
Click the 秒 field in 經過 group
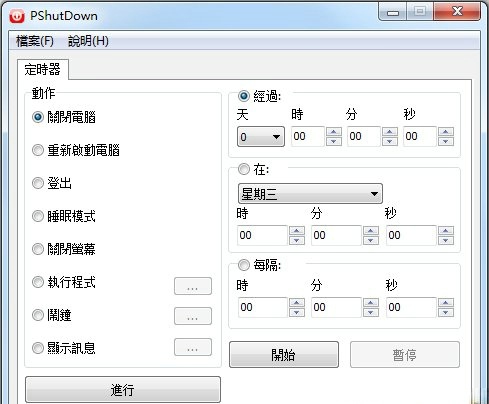pyautogui.click(x=420, y=136)
